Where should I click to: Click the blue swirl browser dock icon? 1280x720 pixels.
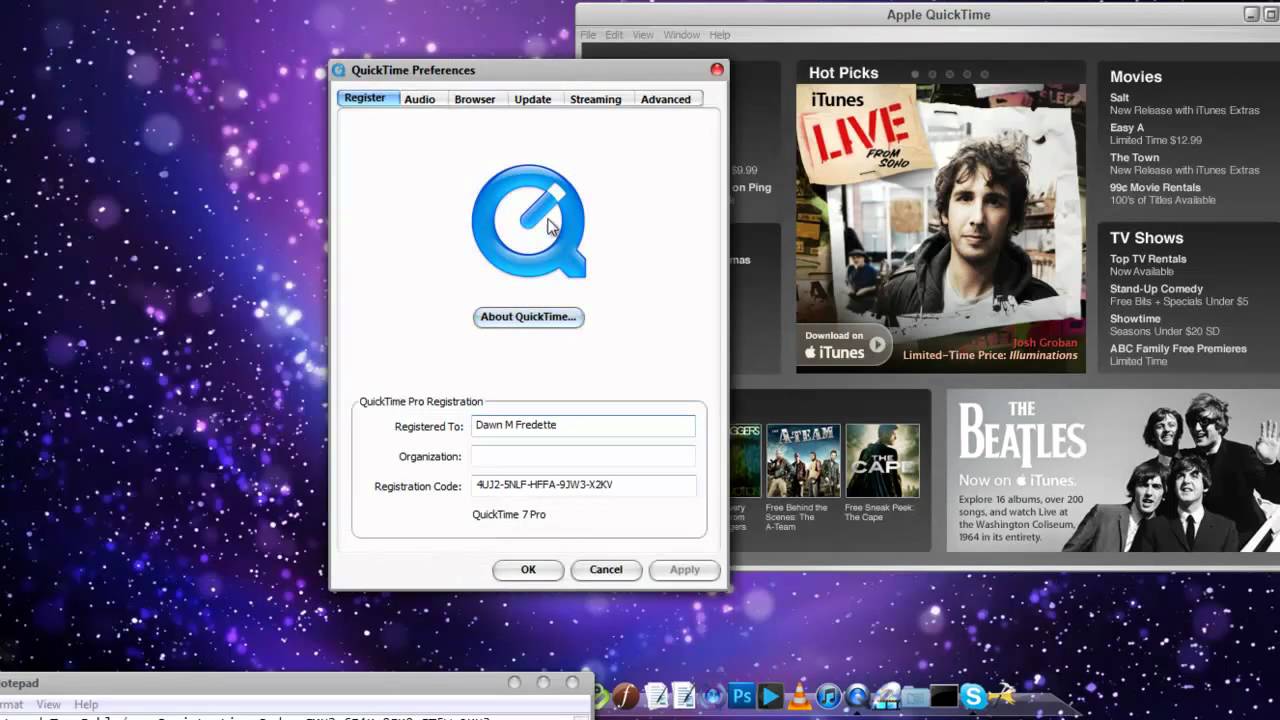[x=713, y=697]
